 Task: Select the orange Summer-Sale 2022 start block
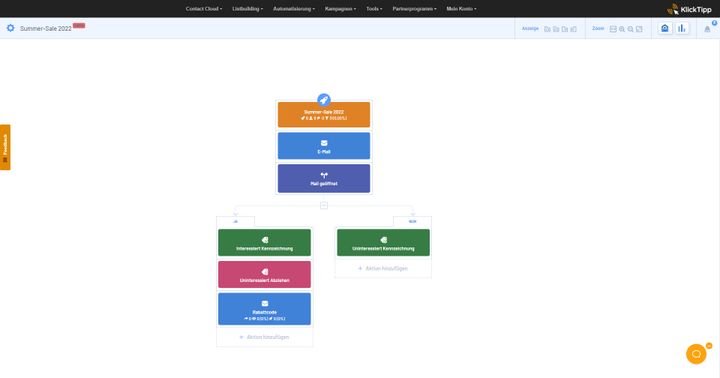point(324,114)
